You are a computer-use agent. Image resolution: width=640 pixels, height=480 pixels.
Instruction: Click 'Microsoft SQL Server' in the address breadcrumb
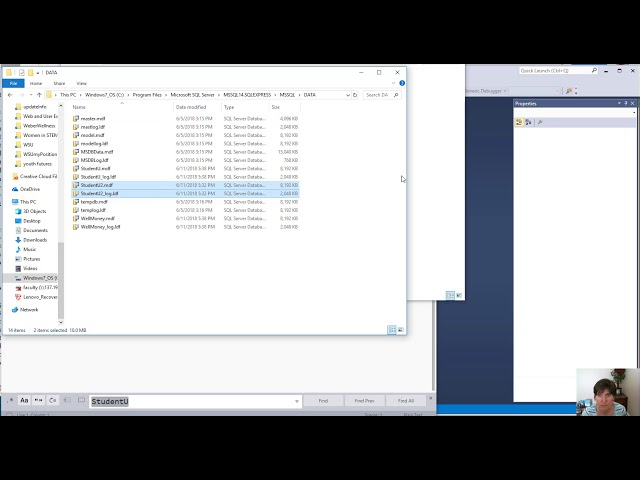pos(192,95)
